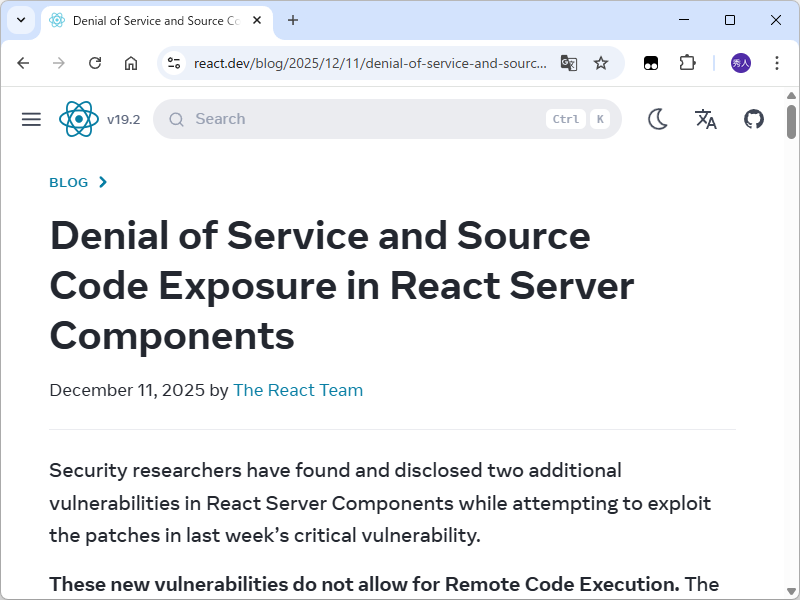Click the site information icon in the address bar
Screen dimensions: 800x600
174,62
